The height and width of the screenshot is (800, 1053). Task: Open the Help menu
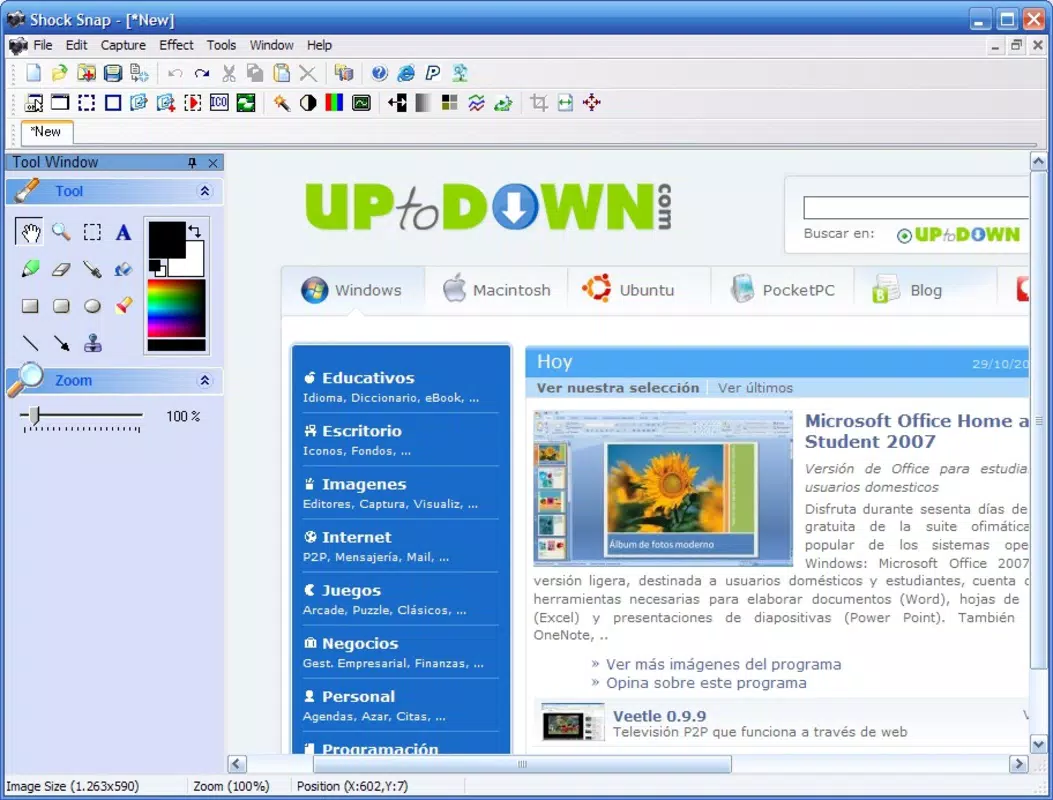click(319, 45)
